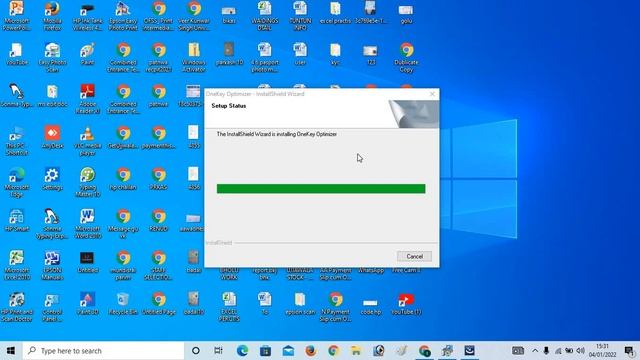Open Microsoft Store from the taskbar
The image size is (640, 360).
pyautogui.click(x=265, y=351)
